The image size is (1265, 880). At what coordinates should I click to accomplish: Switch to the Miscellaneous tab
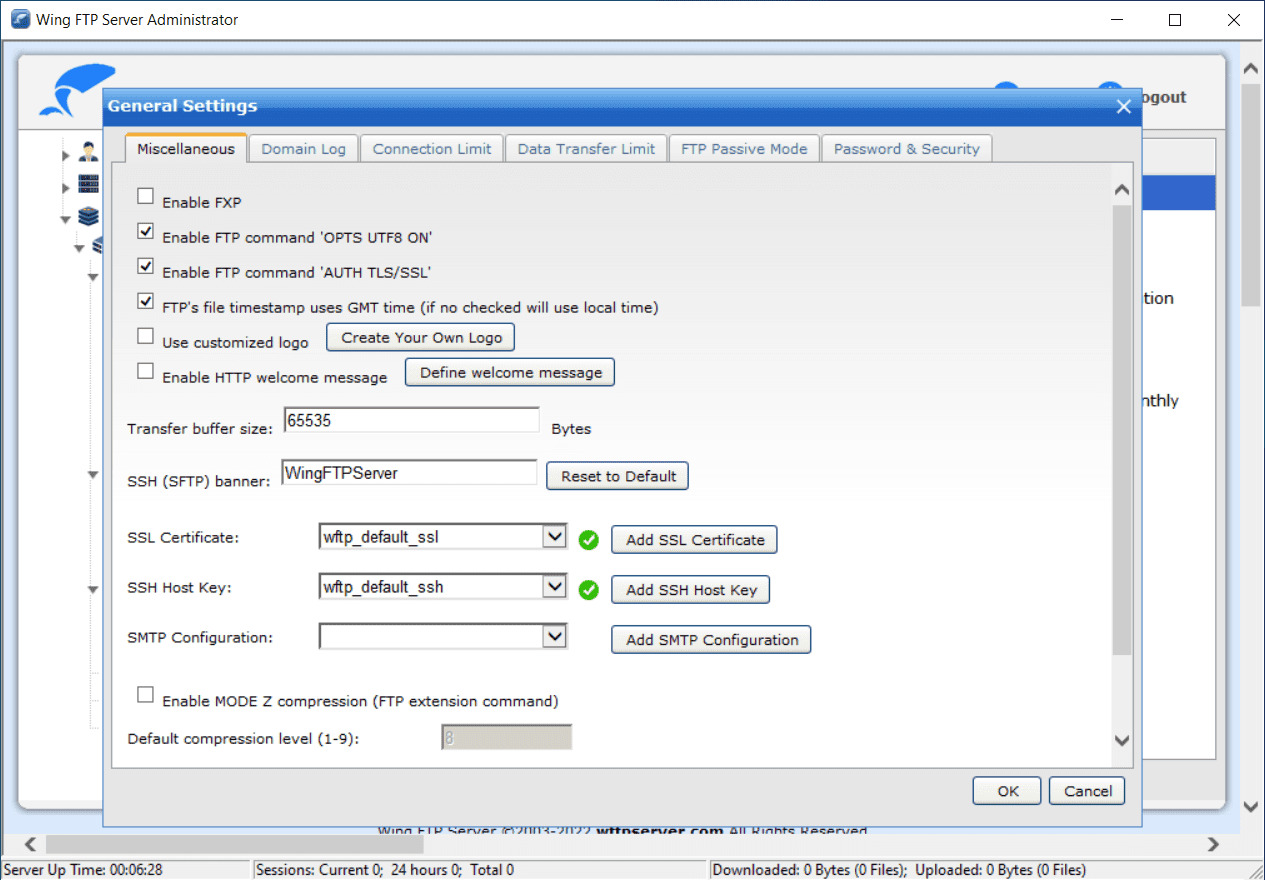(x=186, y=149)
